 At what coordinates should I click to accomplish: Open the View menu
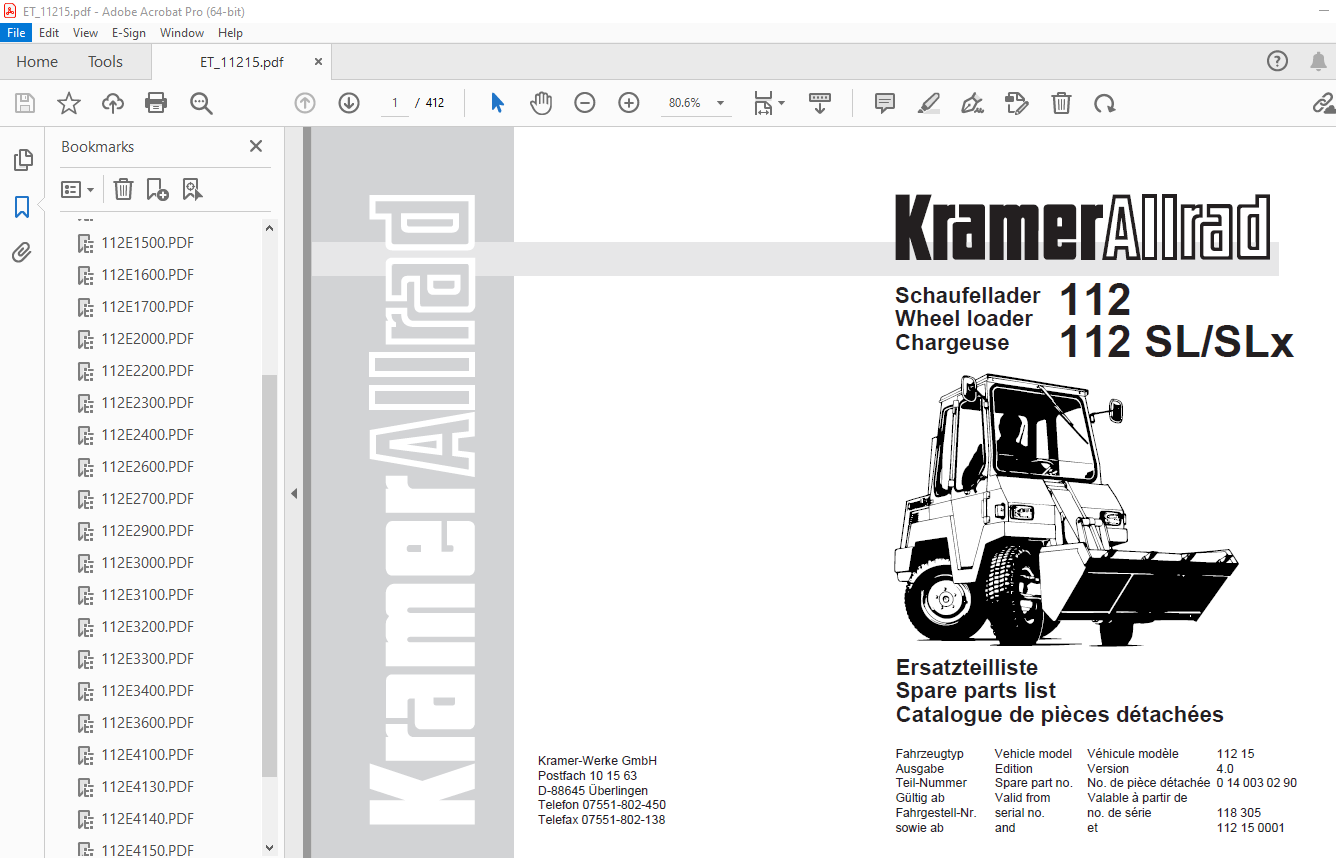tap(86, 33)
